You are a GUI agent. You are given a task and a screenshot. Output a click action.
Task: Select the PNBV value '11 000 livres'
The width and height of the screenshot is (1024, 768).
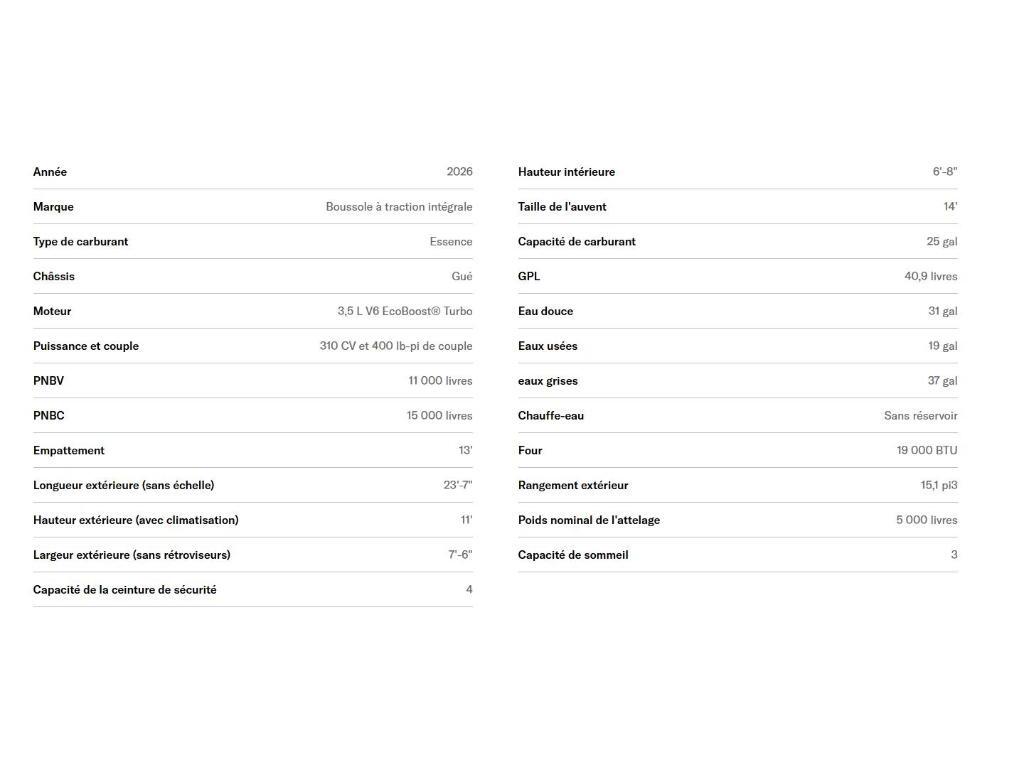(440, 381)
